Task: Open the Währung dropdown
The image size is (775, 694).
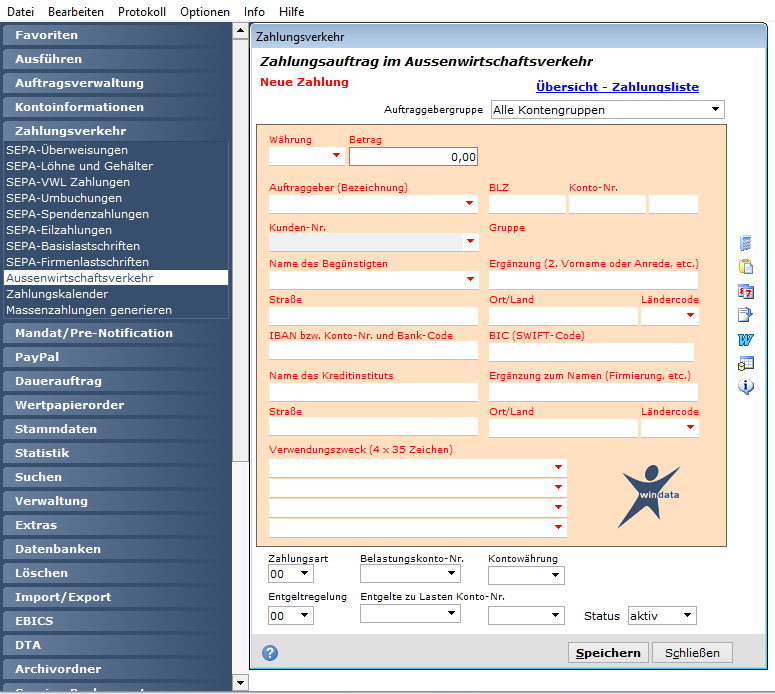Action: tap(336, 156)
